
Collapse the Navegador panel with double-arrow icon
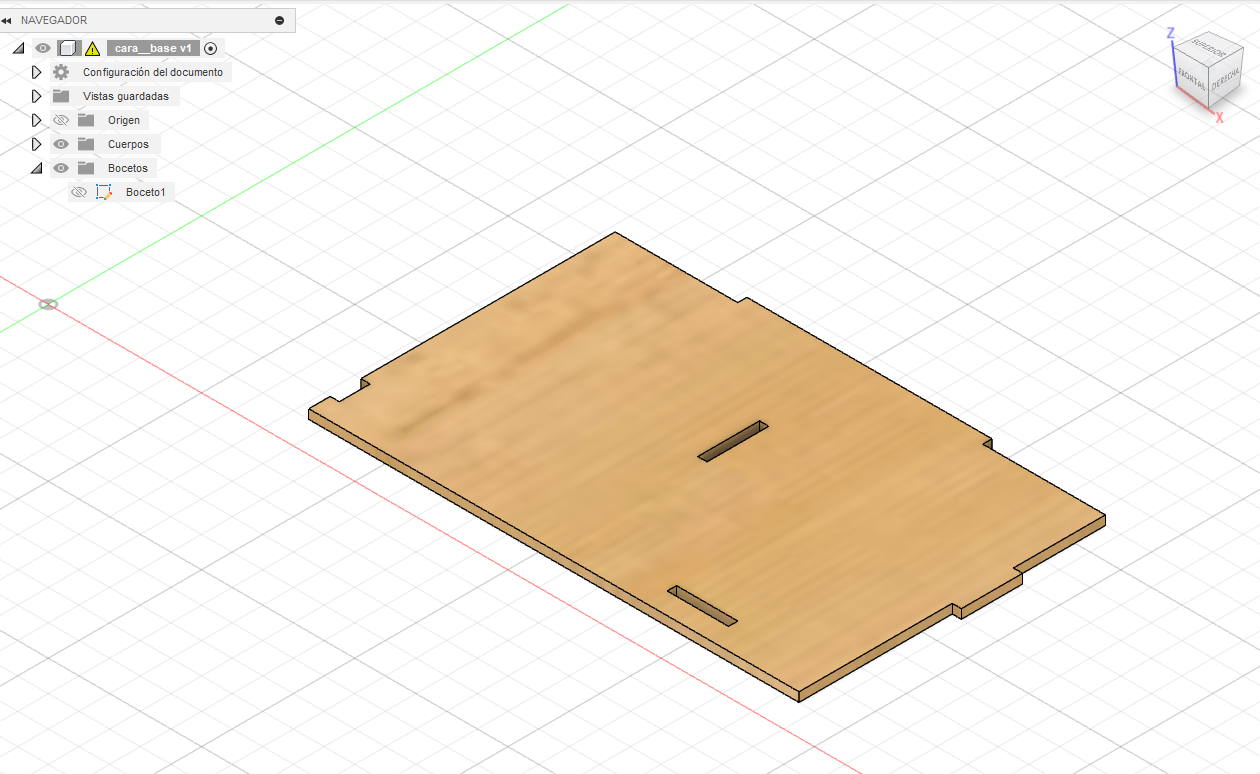pos(7,20)
